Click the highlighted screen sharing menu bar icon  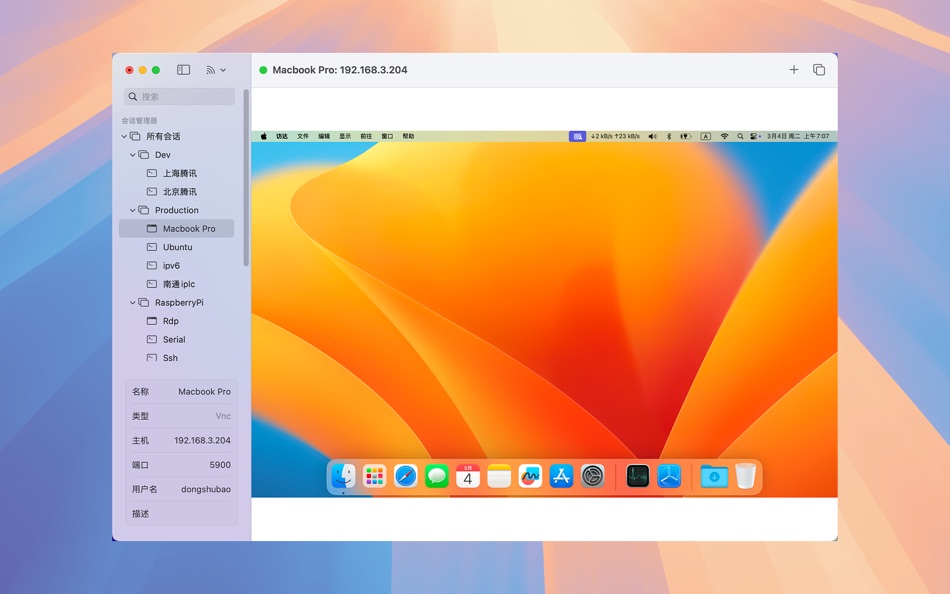577,136
